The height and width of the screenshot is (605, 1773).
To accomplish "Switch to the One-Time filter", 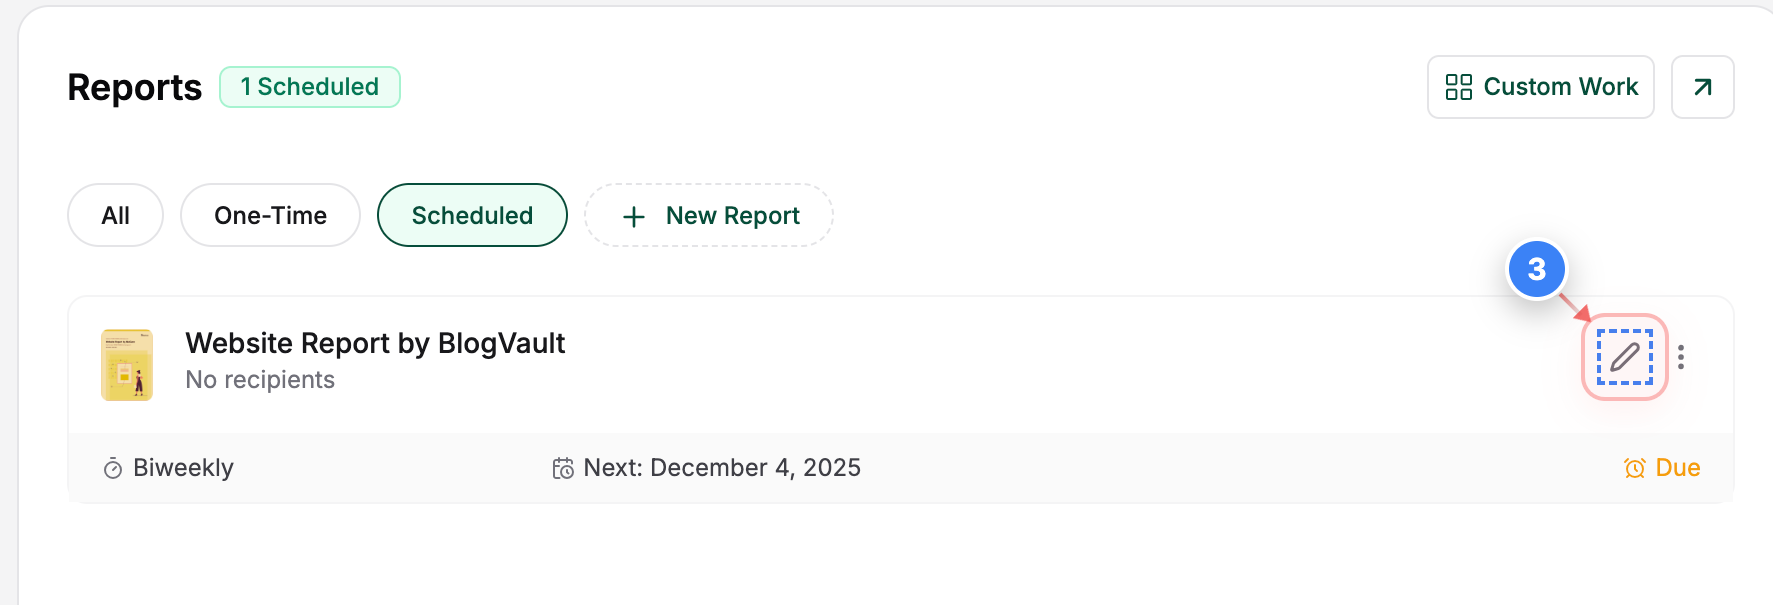I will [x=270, y=215].
